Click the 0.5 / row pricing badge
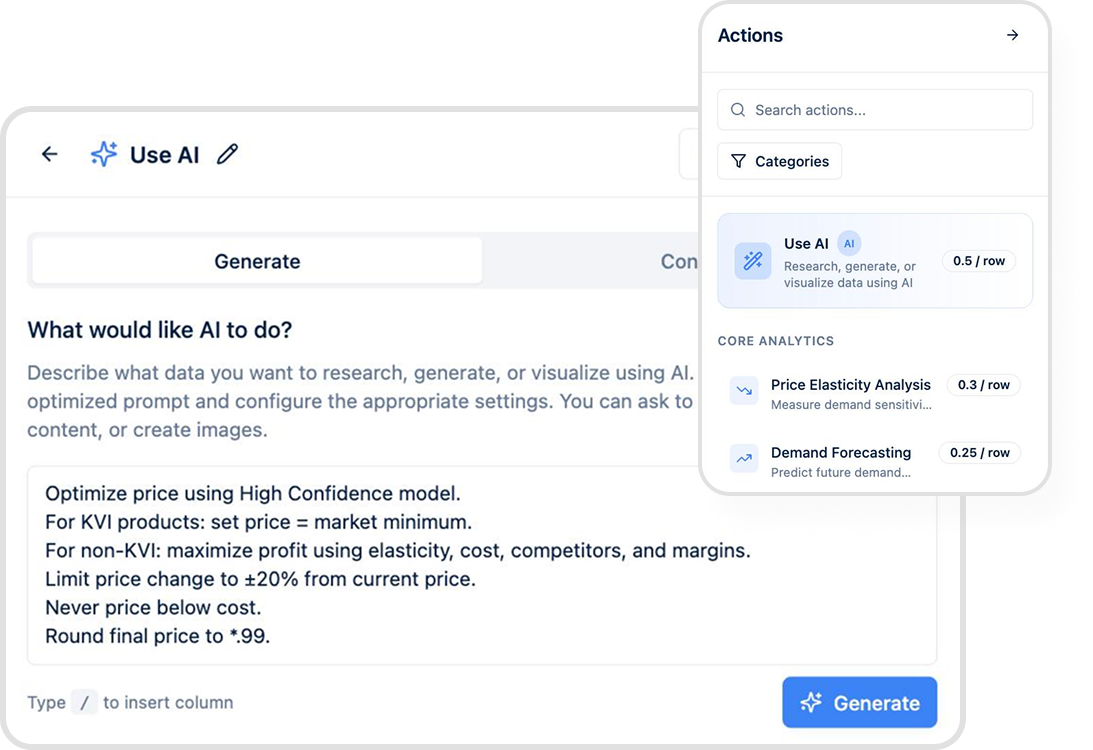 [978, 261]
